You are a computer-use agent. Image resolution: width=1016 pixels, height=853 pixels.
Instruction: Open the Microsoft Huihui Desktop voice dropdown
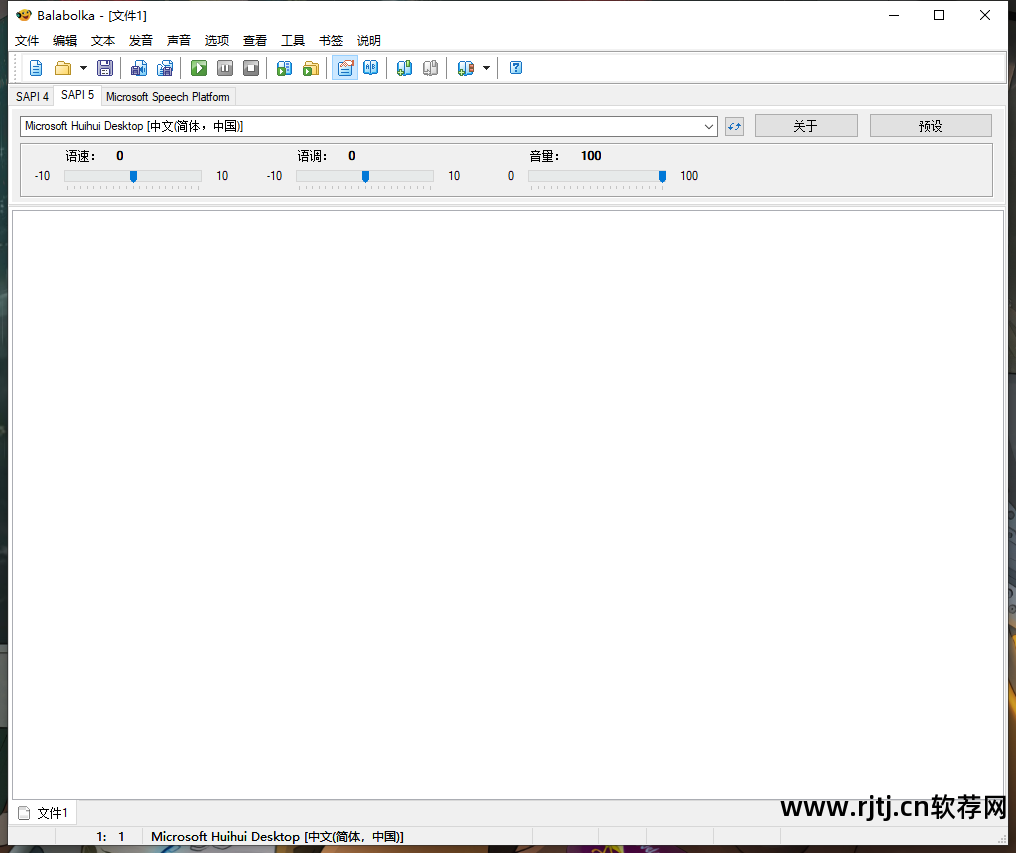369,126
